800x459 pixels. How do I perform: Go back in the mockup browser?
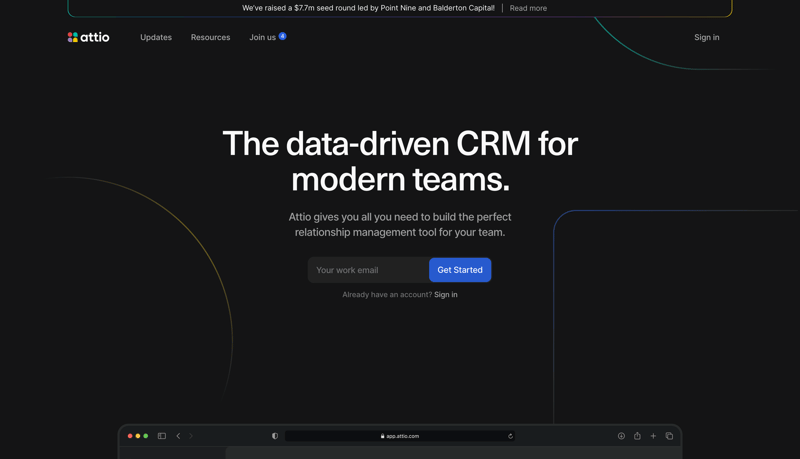click(178, 436)
